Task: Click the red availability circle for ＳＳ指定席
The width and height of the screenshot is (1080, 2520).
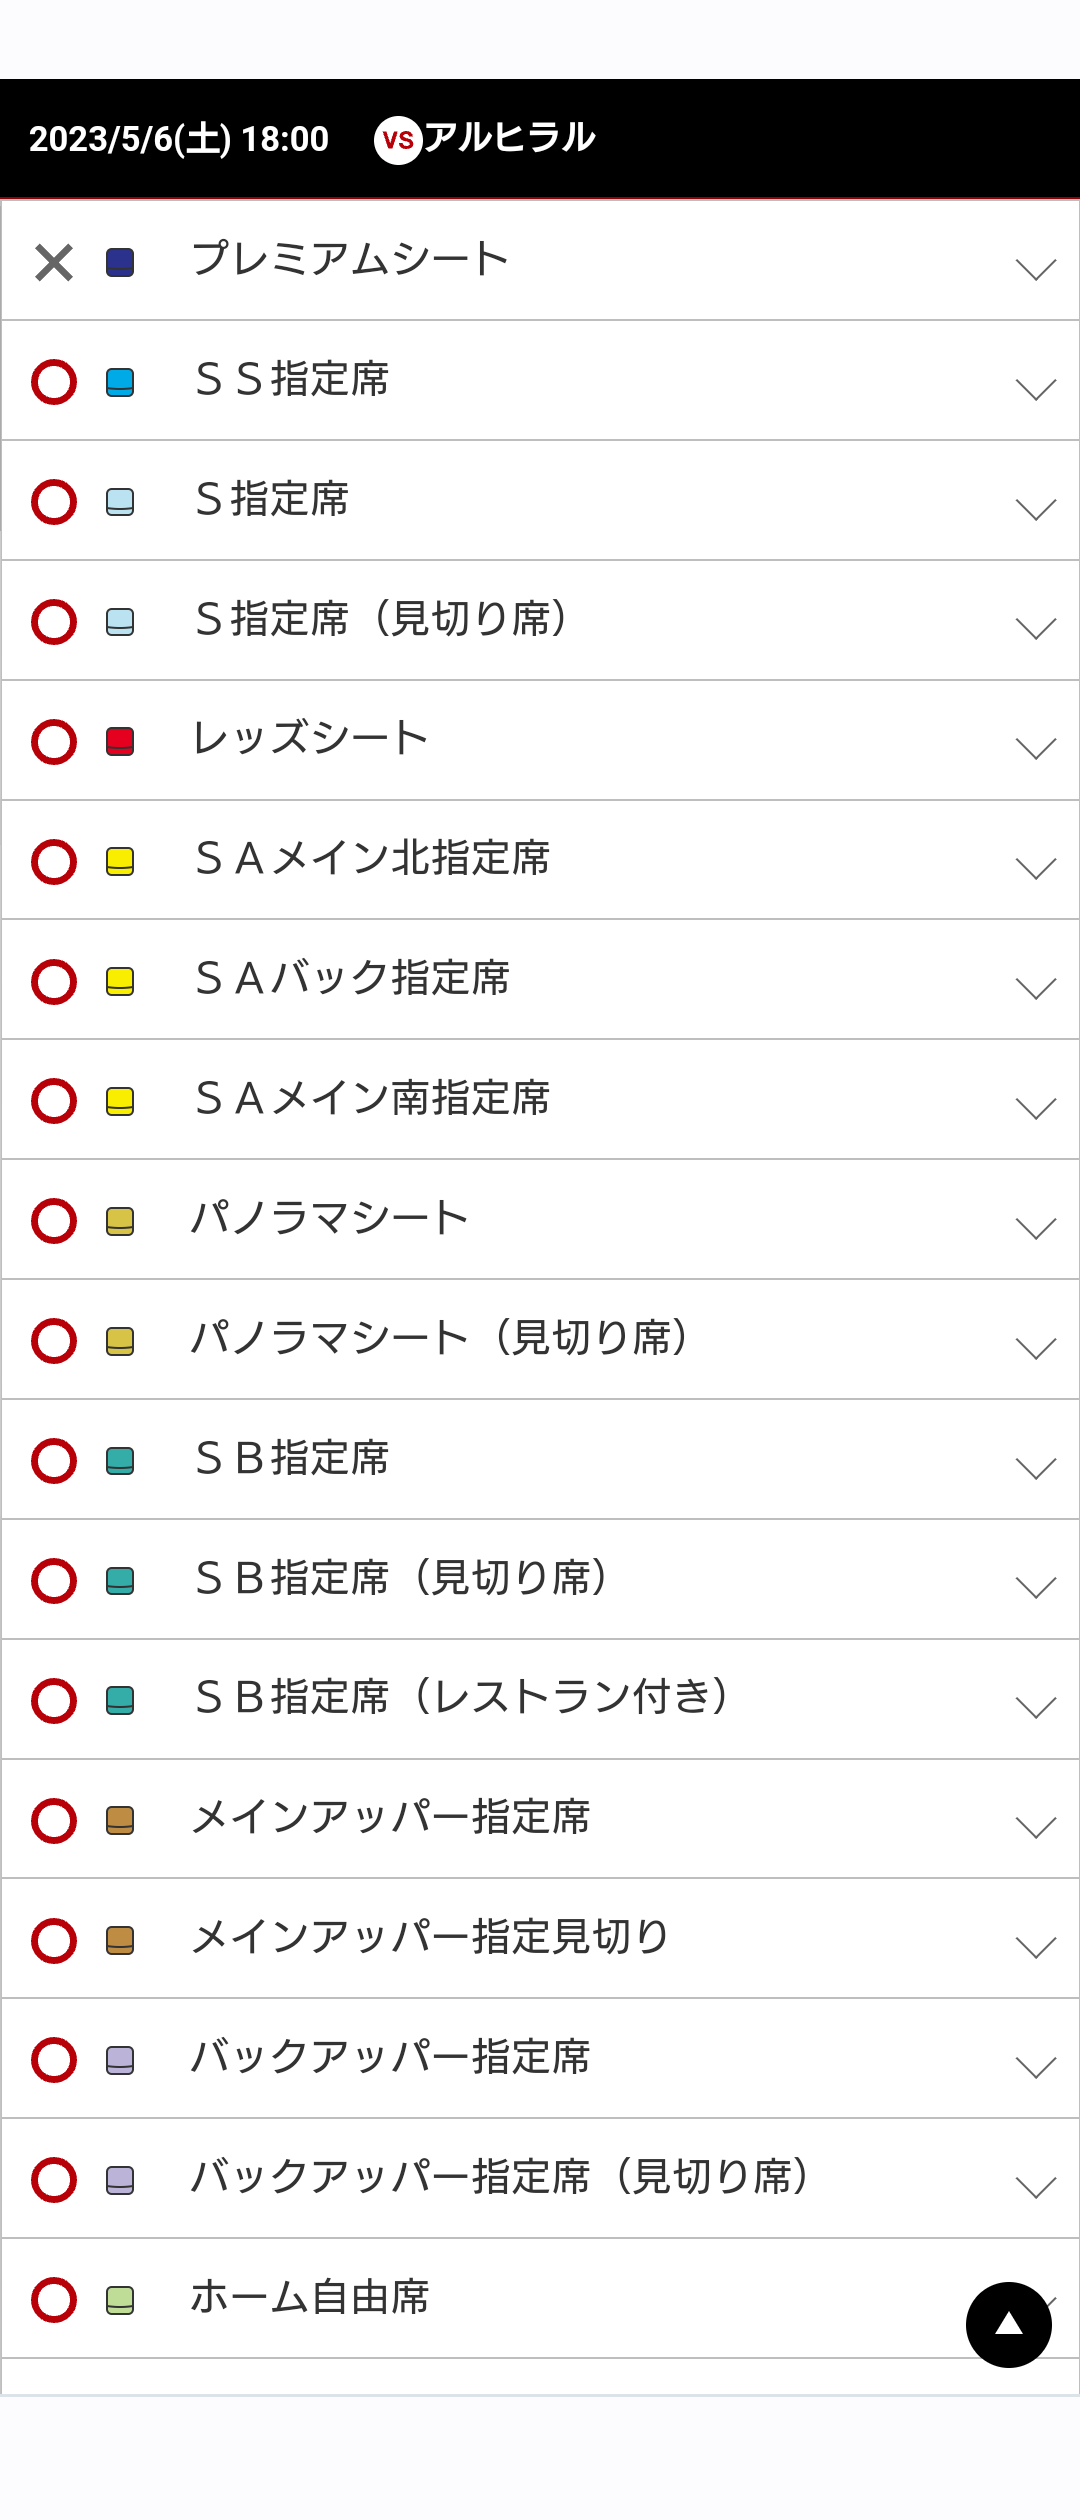Action: tap(54, 382)
